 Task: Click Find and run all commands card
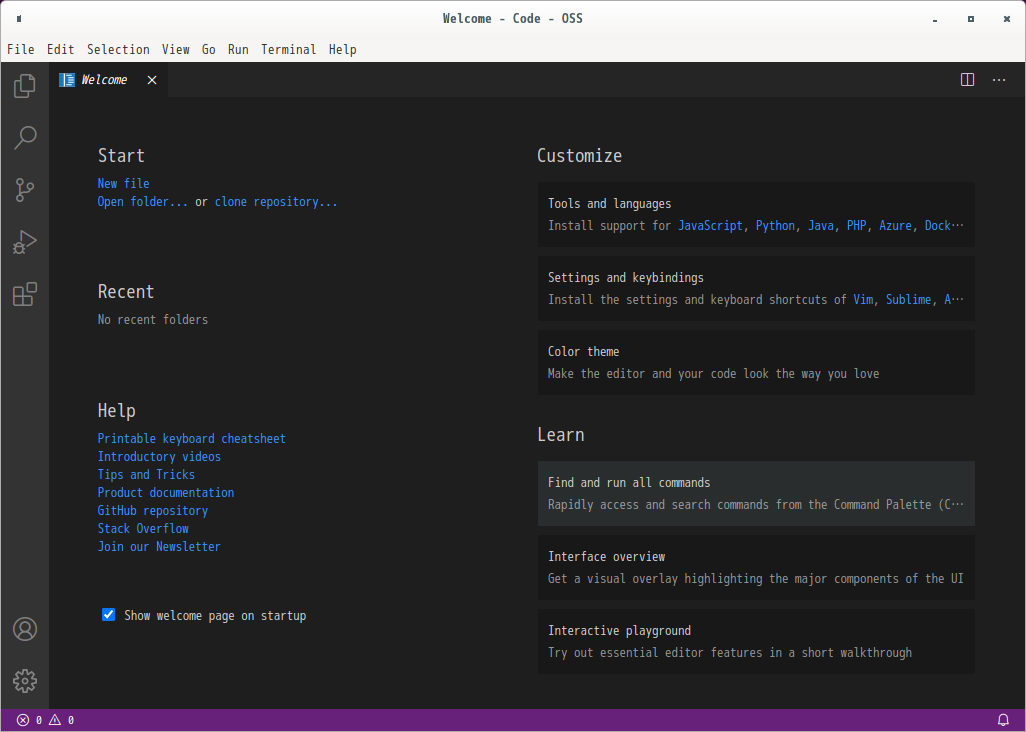tap(756, 493)
